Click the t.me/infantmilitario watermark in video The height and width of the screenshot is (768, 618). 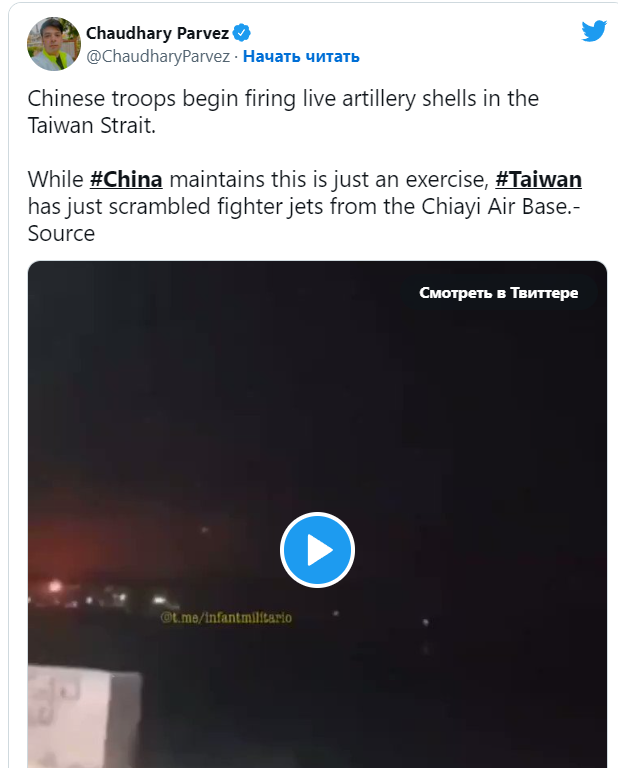(226, 618)
